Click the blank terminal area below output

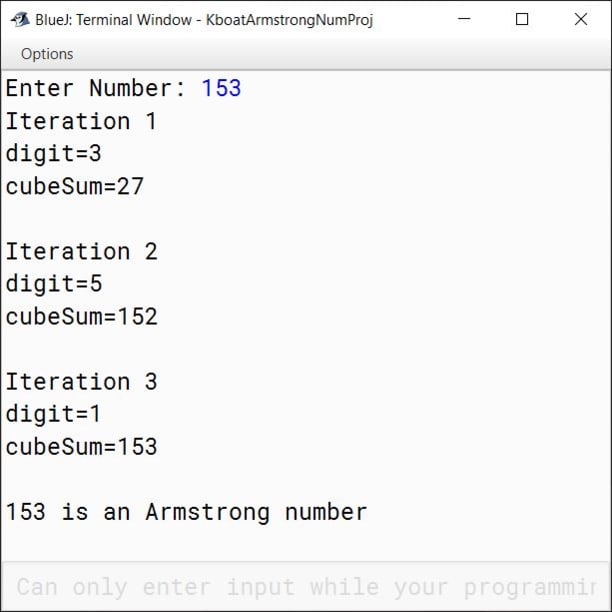[x=306, y=544]
